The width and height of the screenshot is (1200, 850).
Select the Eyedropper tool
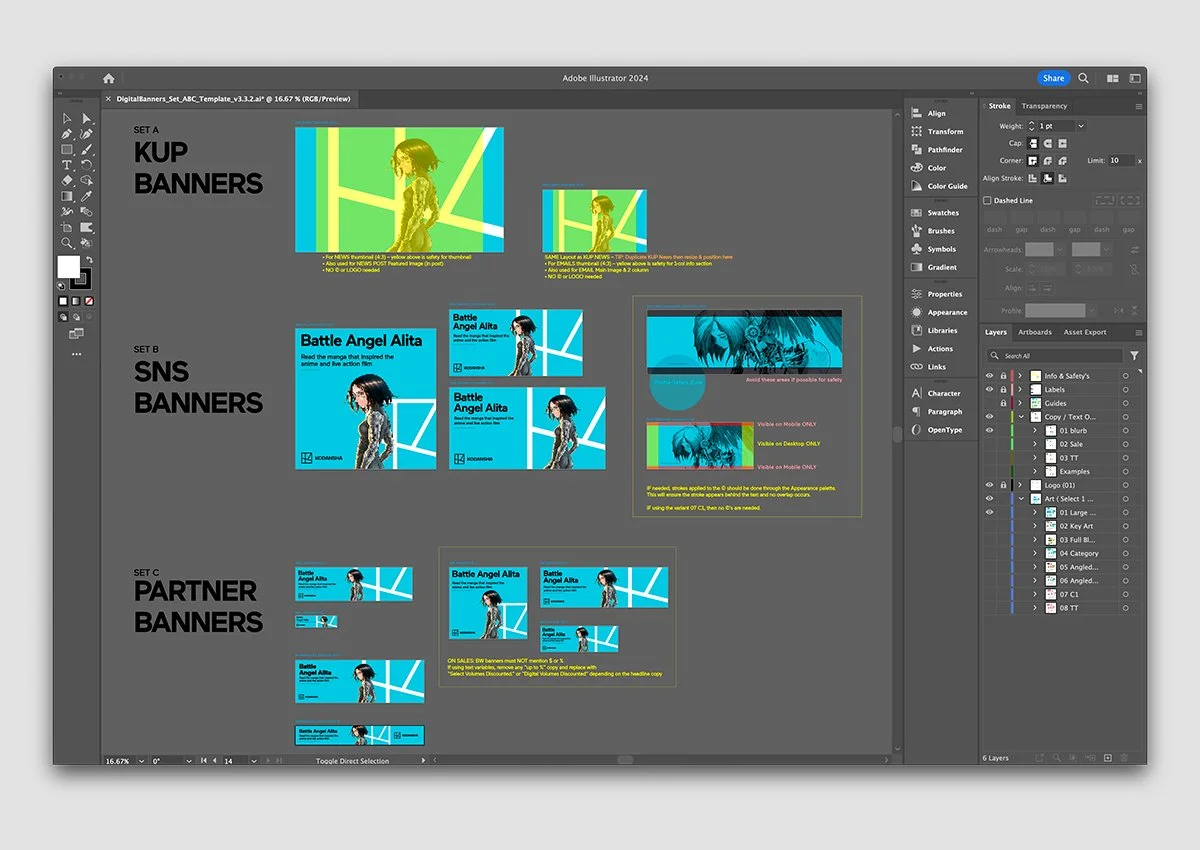[86, 196]
